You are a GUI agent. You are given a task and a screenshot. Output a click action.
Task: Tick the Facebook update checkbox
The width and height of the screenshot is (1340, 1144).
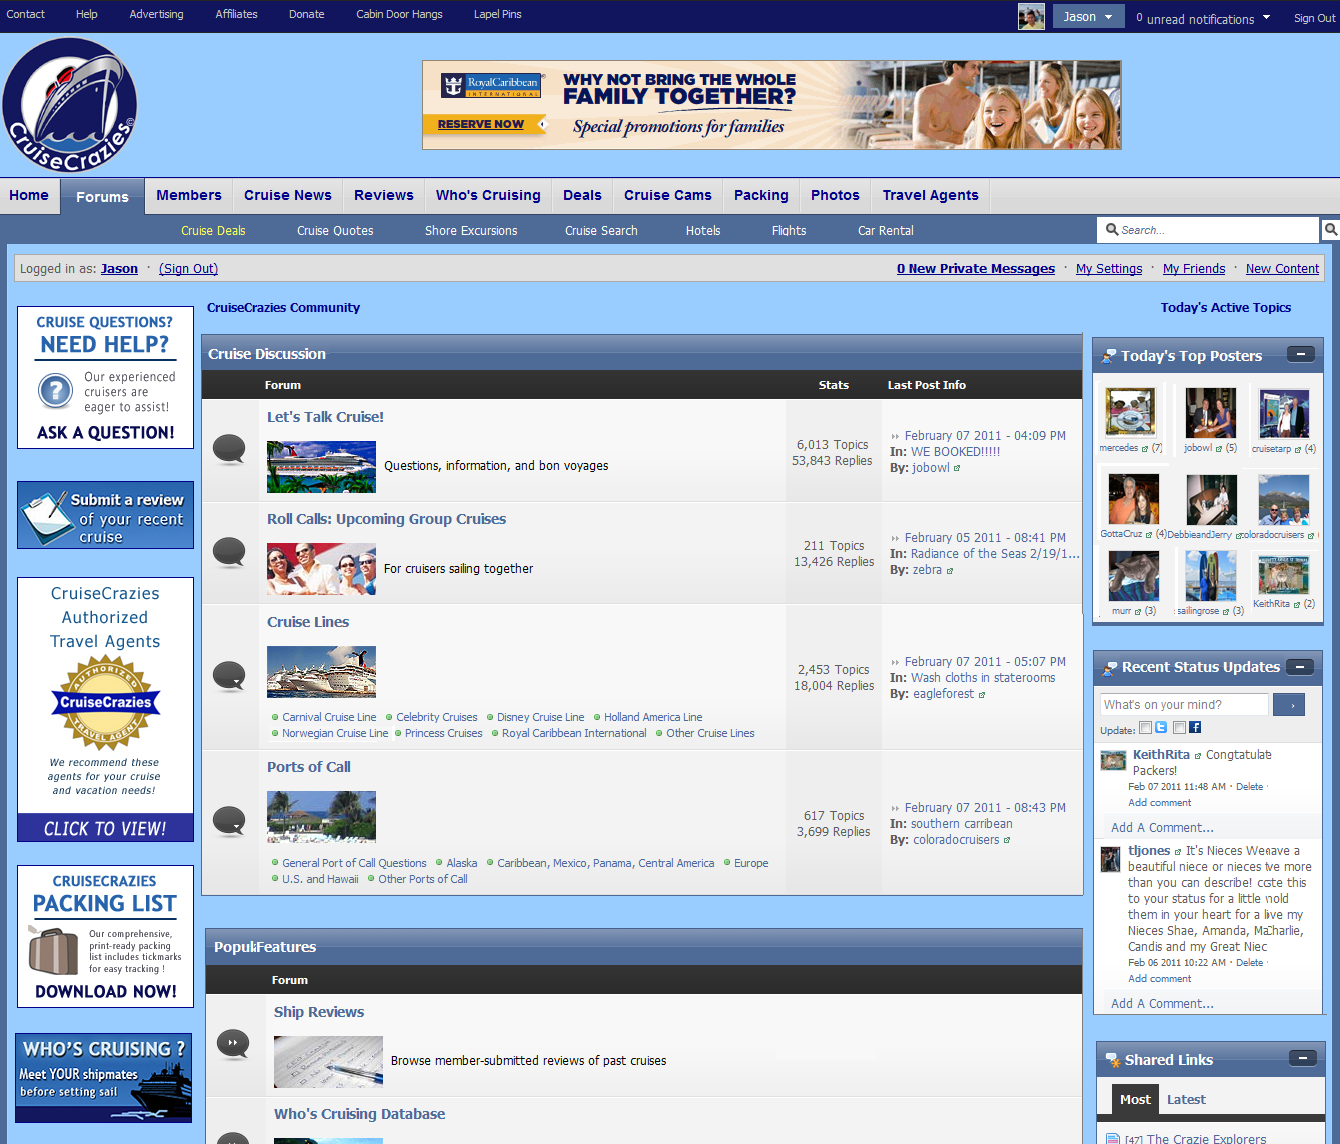click(1180, 728)
